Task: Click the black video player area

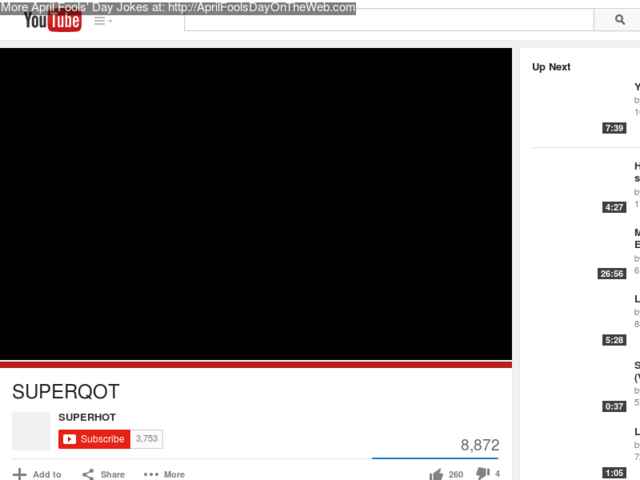Action: [256, 204]
